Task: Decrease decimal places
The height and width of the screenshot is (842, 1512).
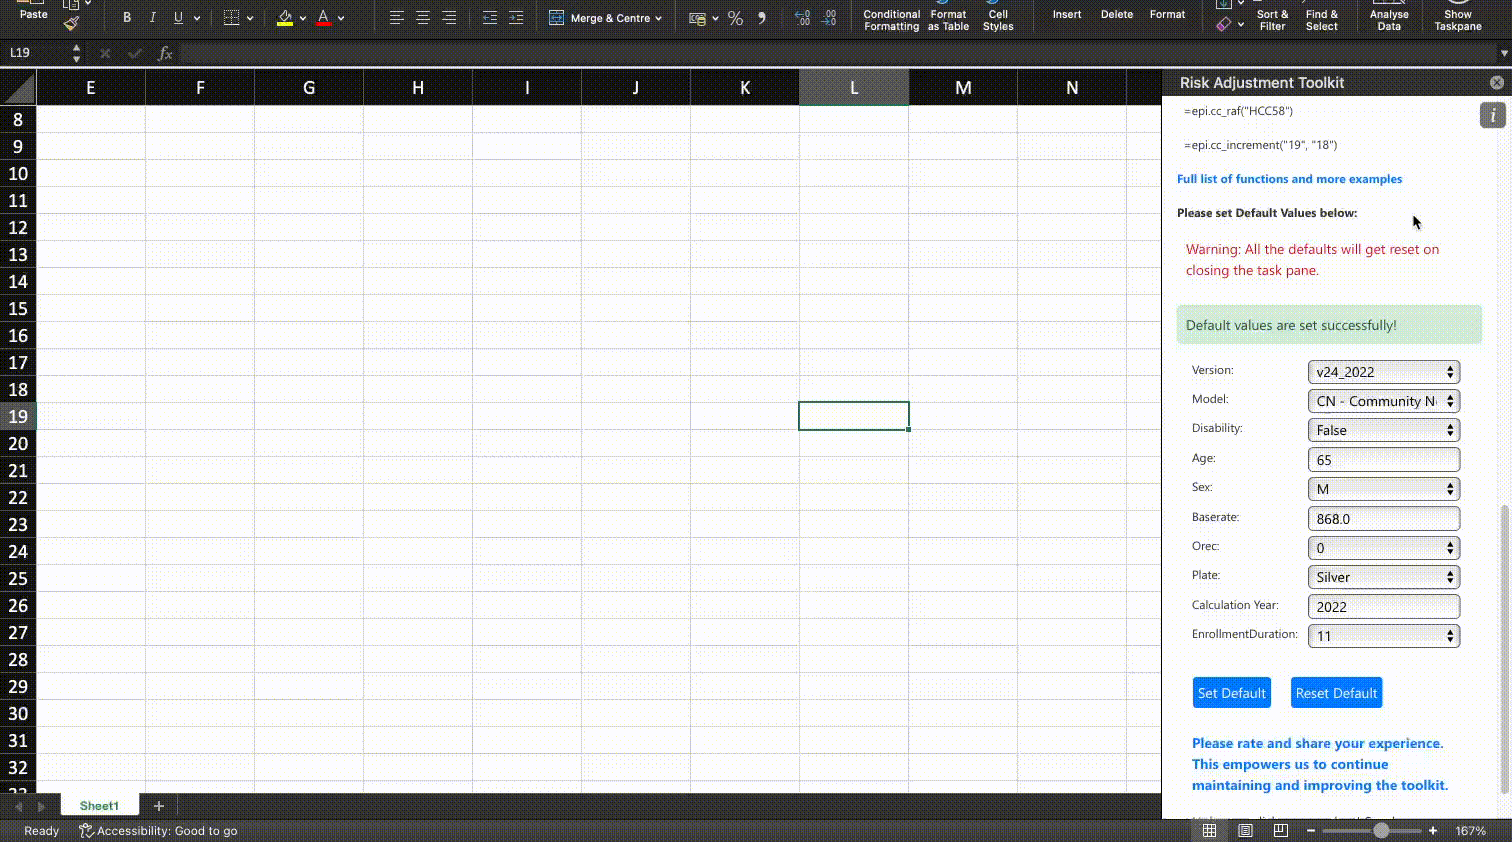Action: (x=829, y=18)
